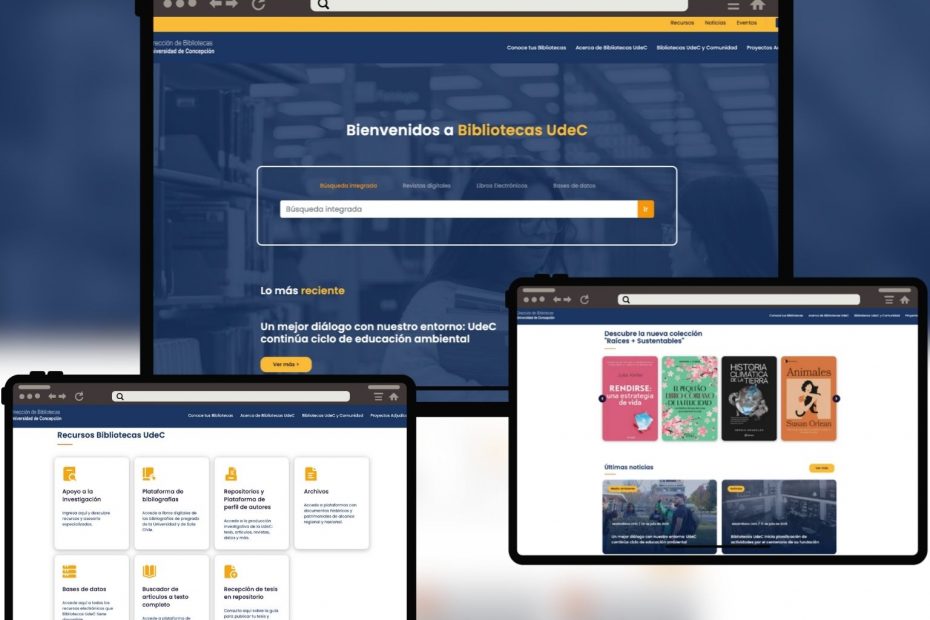Click the open-book Buscador de artículos icon

pyautogui.click(x=149, y=571)
